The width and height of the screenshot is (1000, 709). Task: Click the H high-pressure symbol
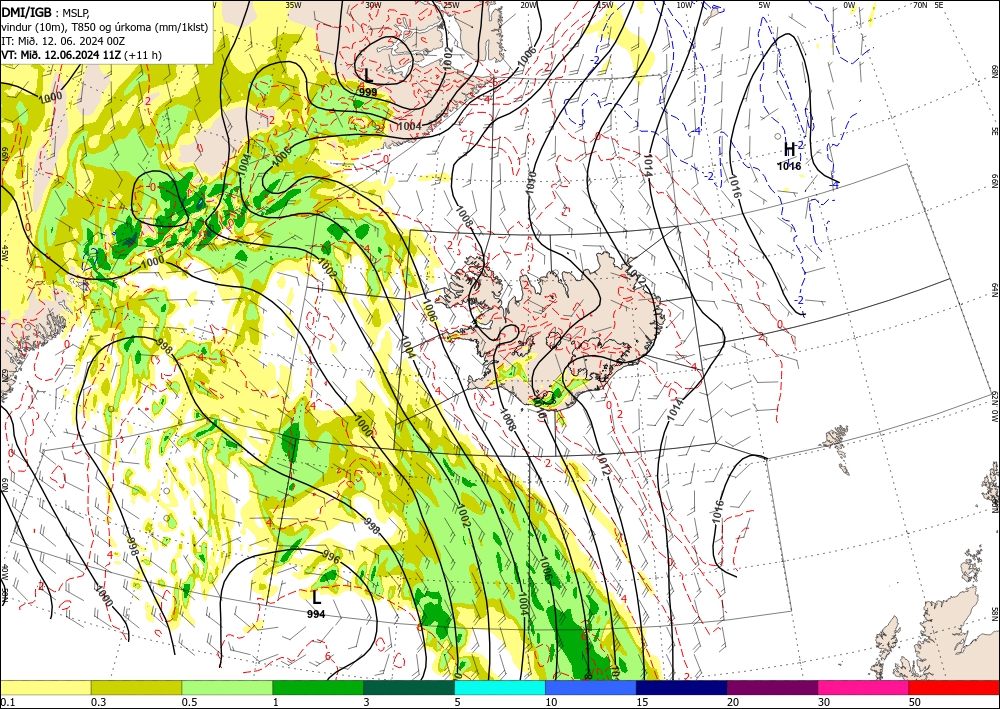point(790,150)
